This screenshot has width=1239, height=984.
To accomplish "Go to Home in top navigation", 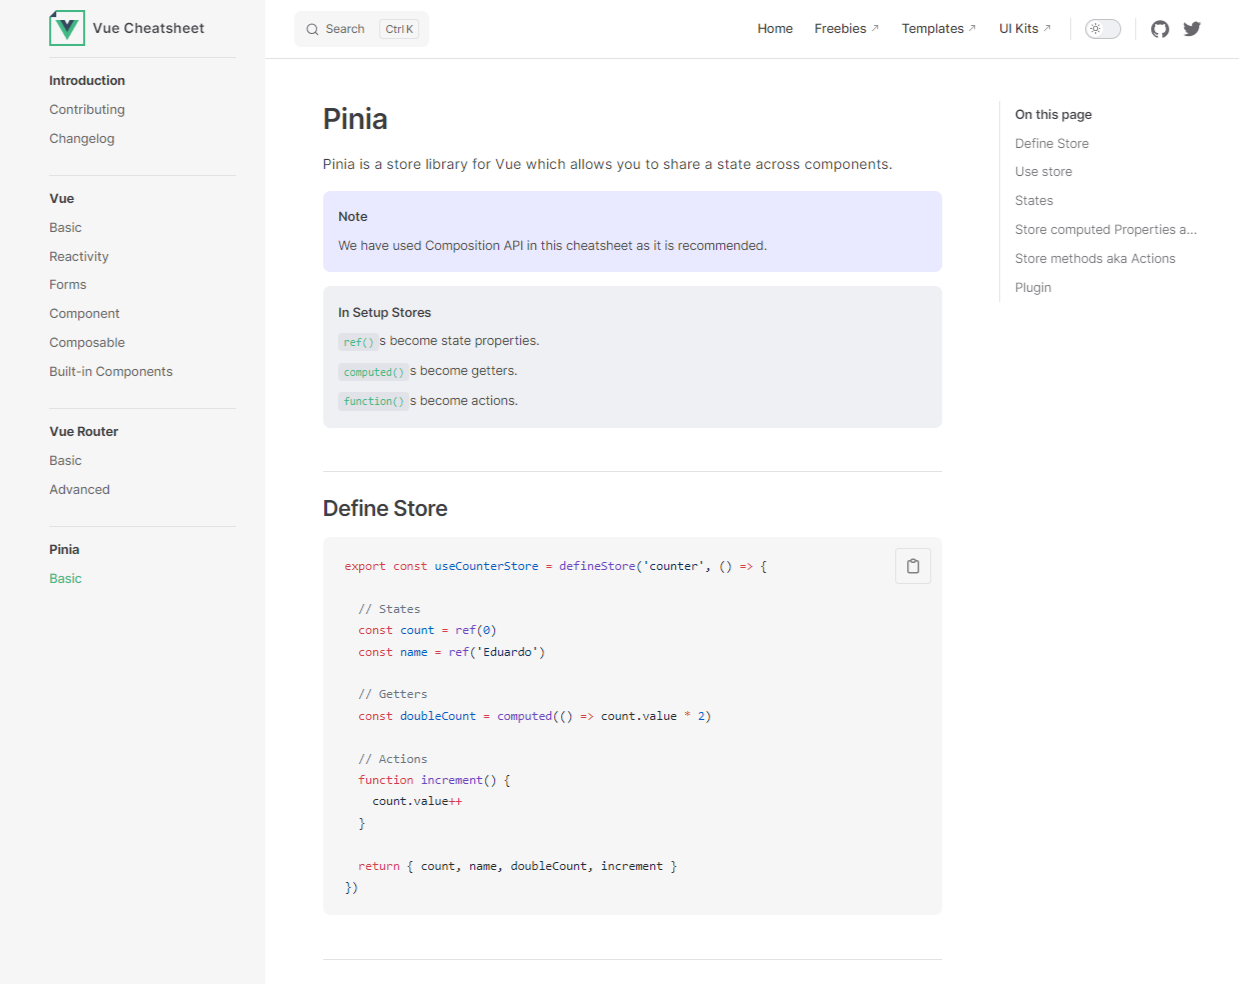I will [x=775, y=29].
